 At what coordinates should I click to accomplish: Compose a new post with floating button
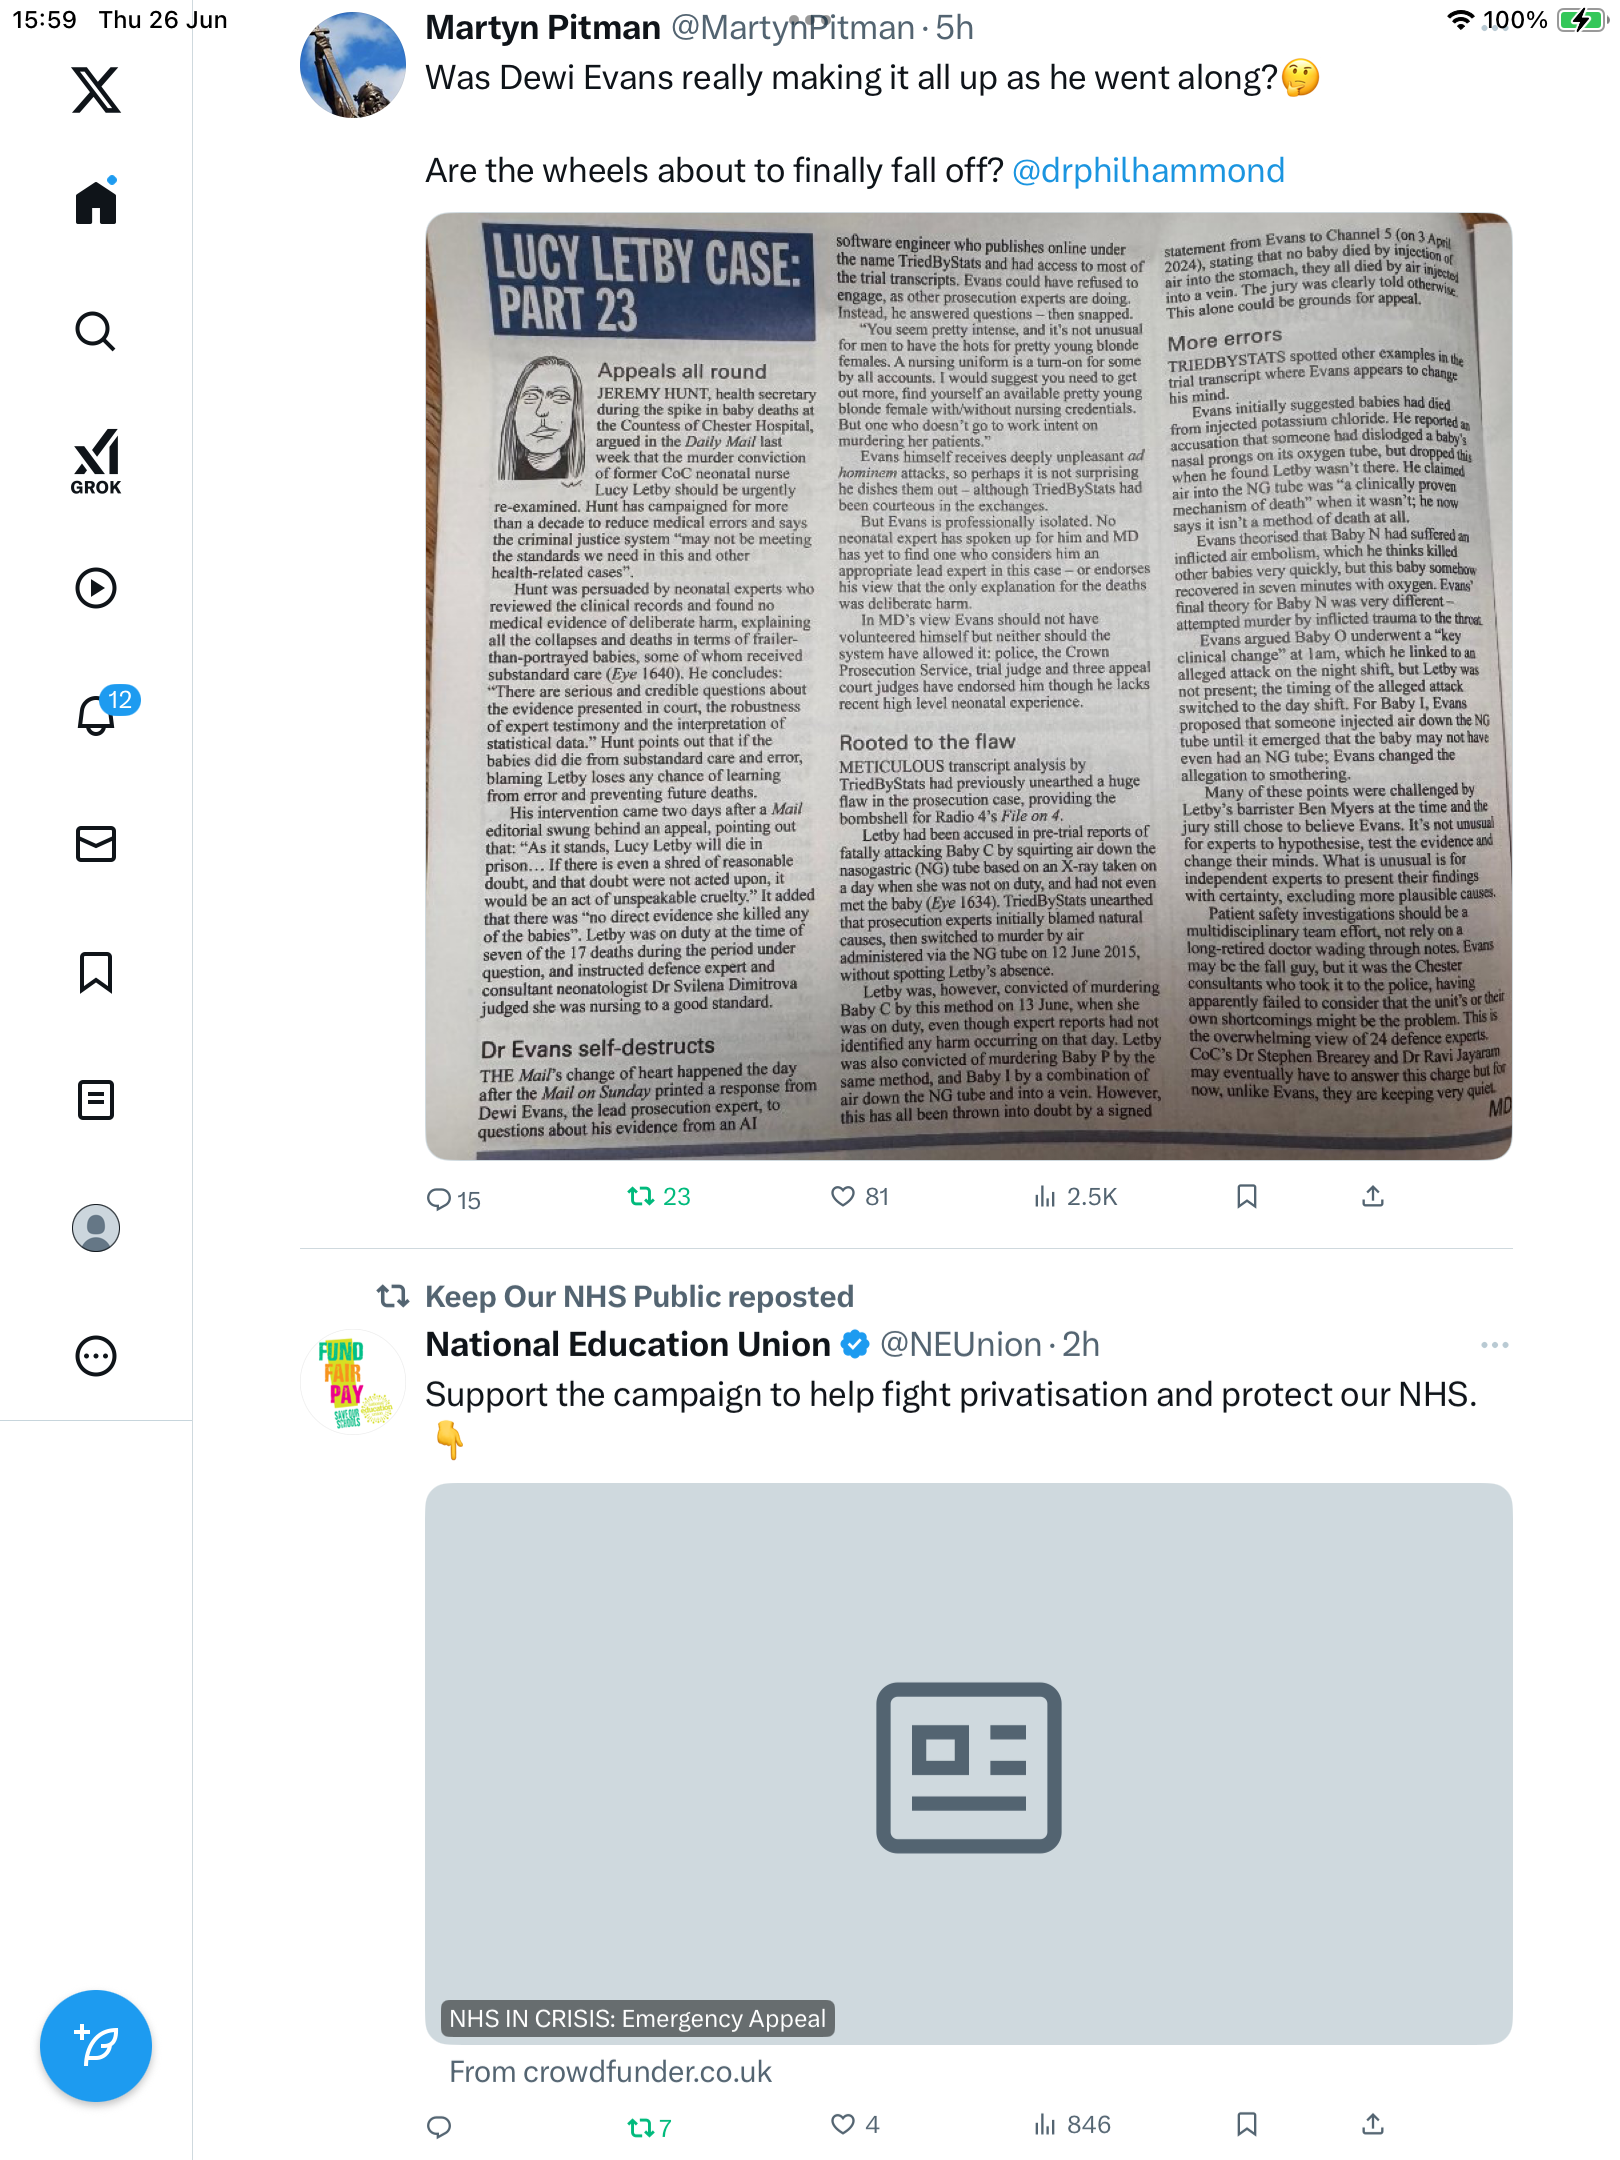pos(96,2046)
